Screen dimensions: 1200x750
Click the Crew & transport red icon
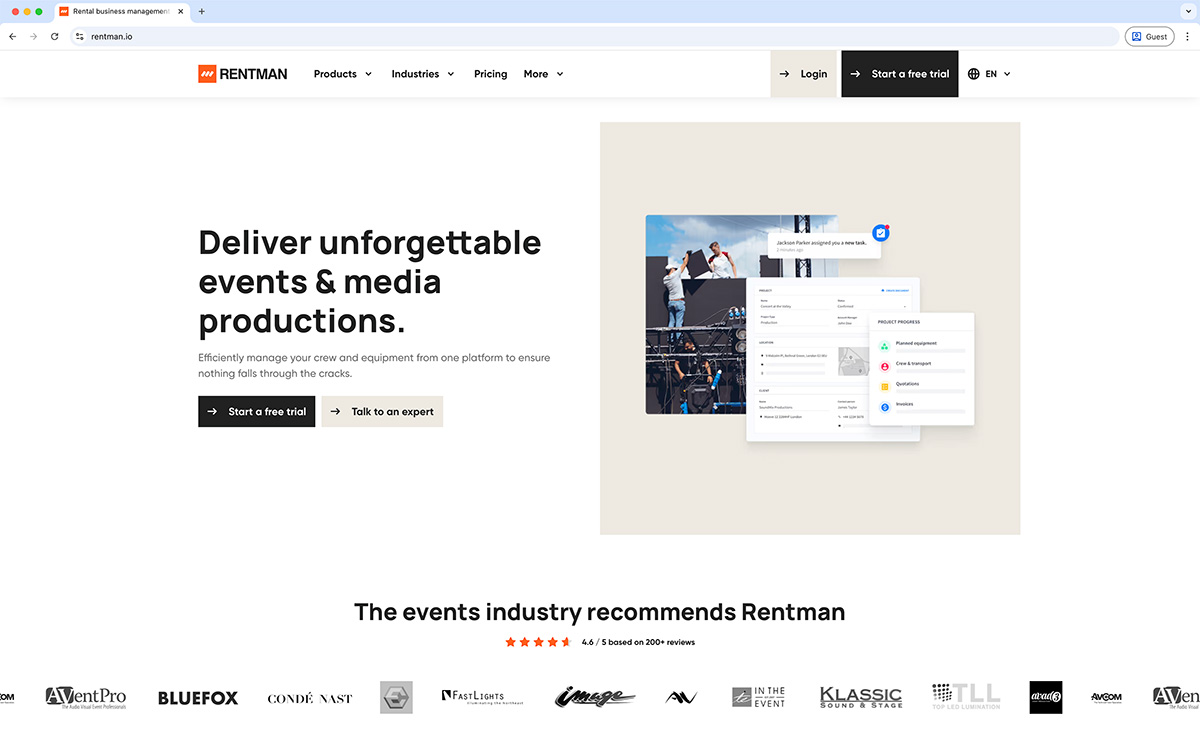885,367
